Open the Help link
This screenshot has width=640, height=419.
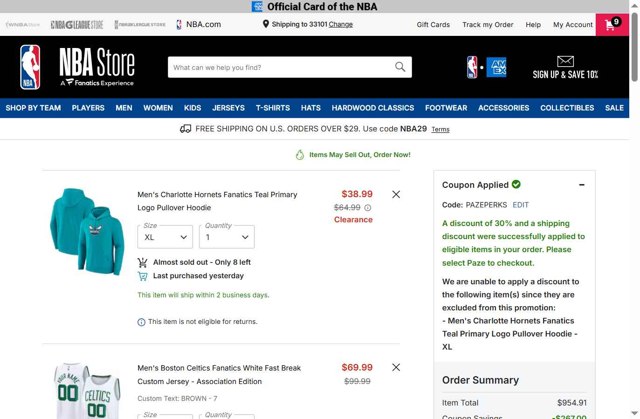click(533, 24)
